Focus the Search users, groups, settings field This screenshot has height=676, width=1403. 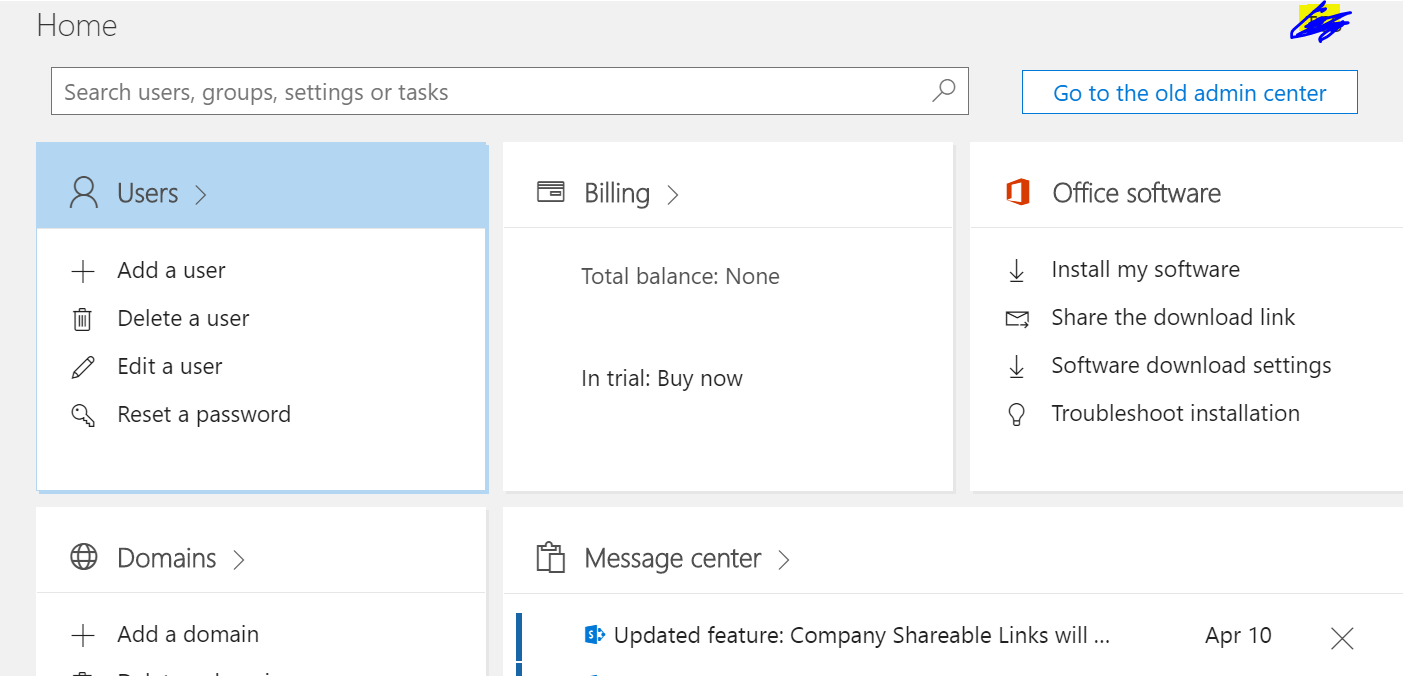click(x=510, y=92)
